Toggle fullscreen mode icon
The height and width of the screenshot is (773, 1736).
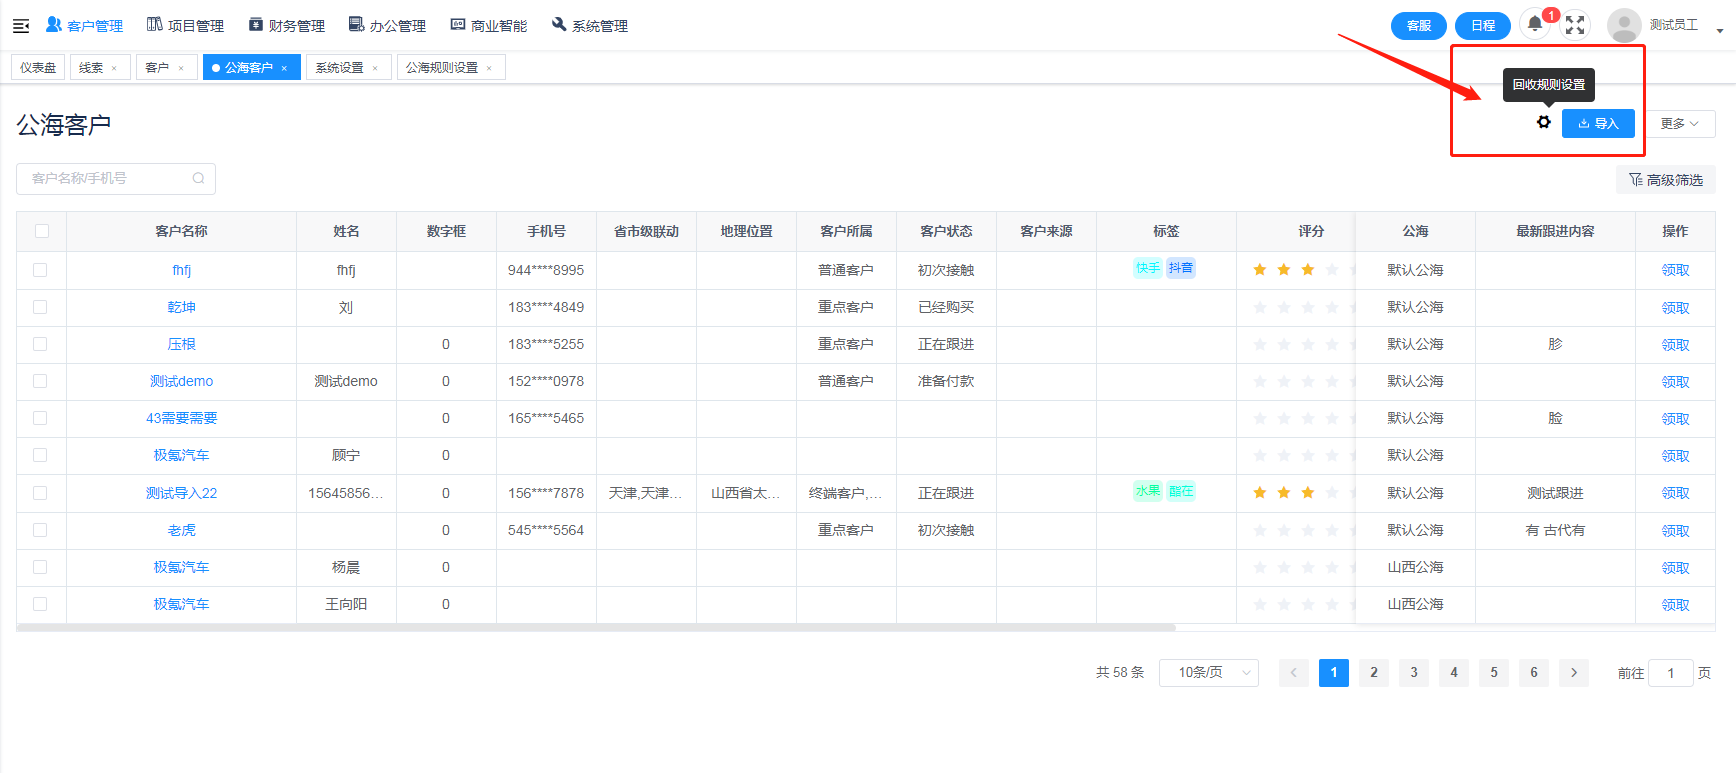[x=1575, y=25]
